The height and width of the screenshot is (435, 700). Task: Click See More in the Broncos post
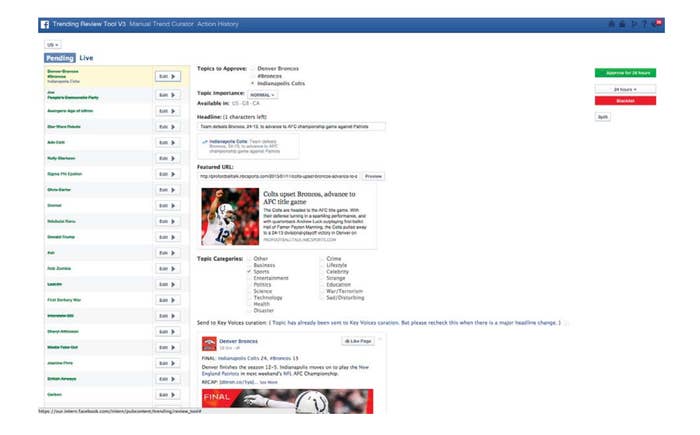click(269, 382)
